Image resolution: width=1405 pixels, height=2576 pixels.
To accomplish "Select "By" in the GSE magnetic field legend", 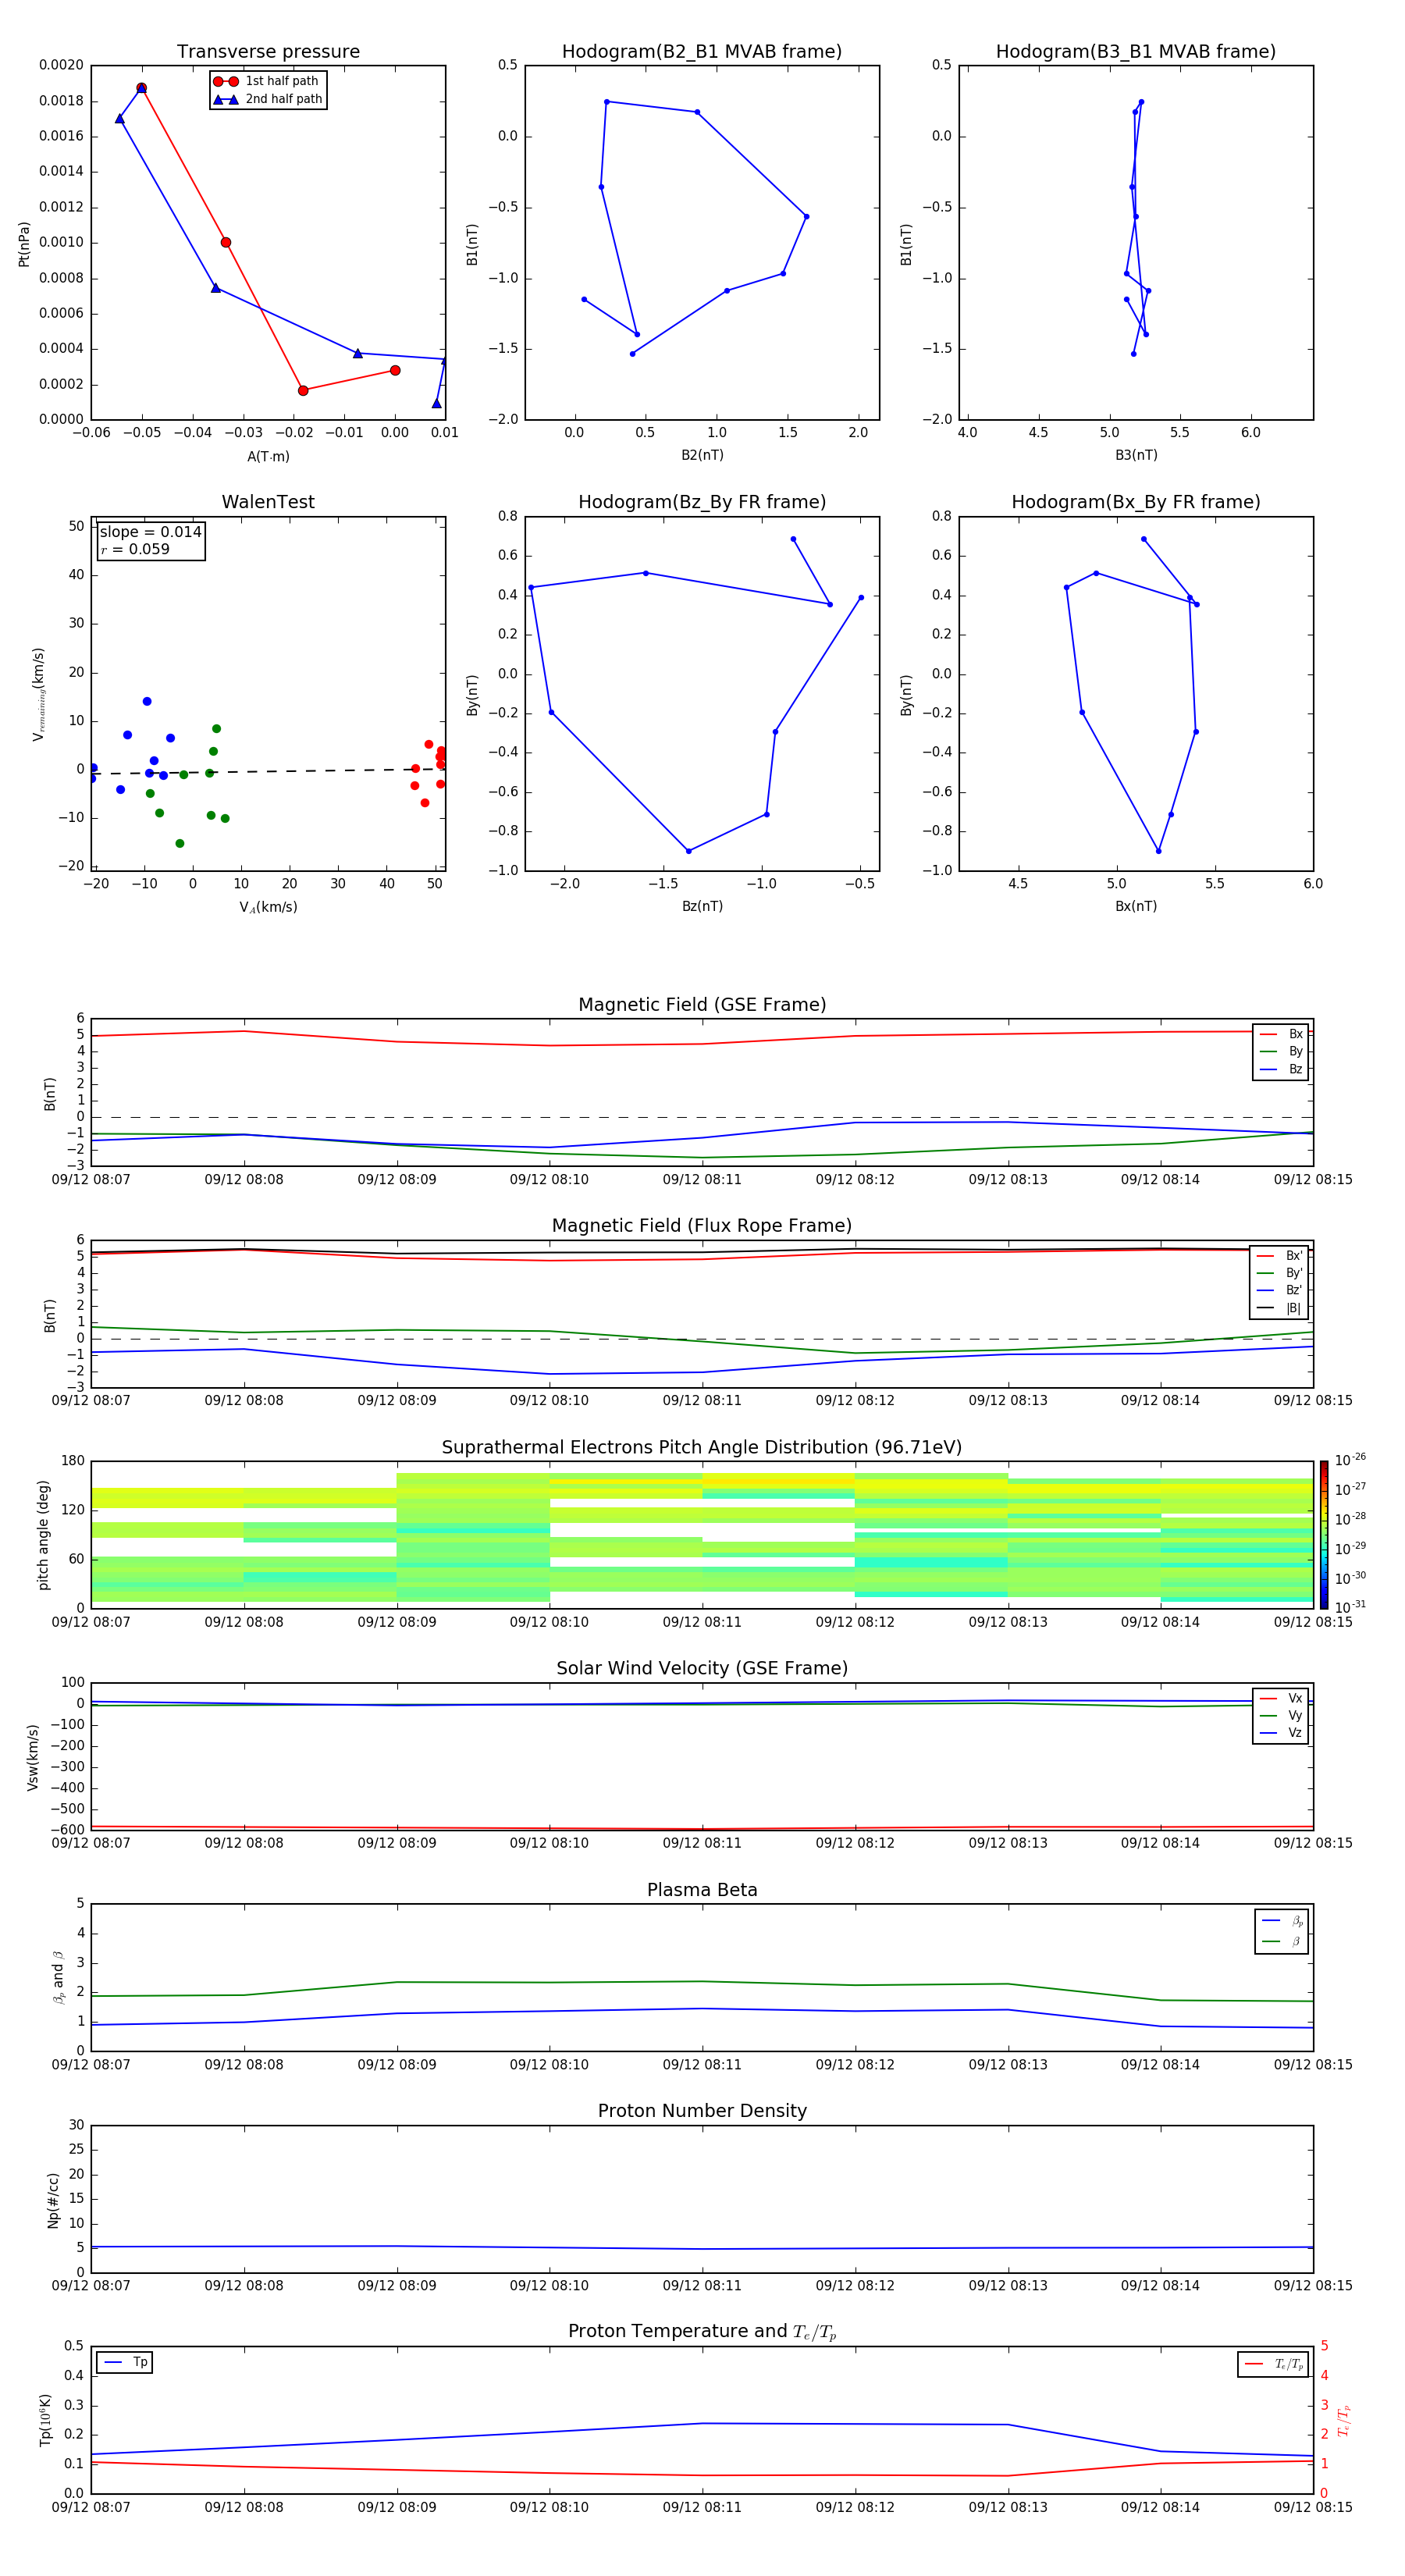I will pyautogui.click(x=1281, y=1051).
